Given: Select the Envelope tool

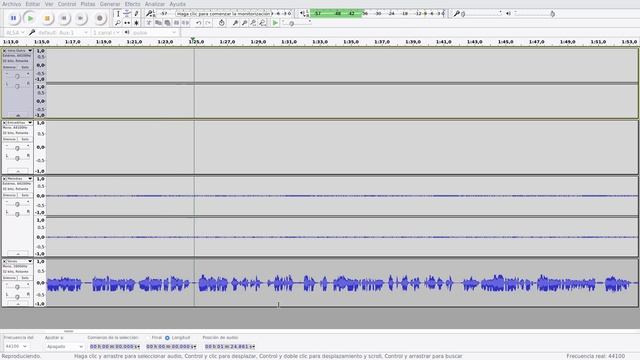Looking at the screenshot, I should pos(127,13).
